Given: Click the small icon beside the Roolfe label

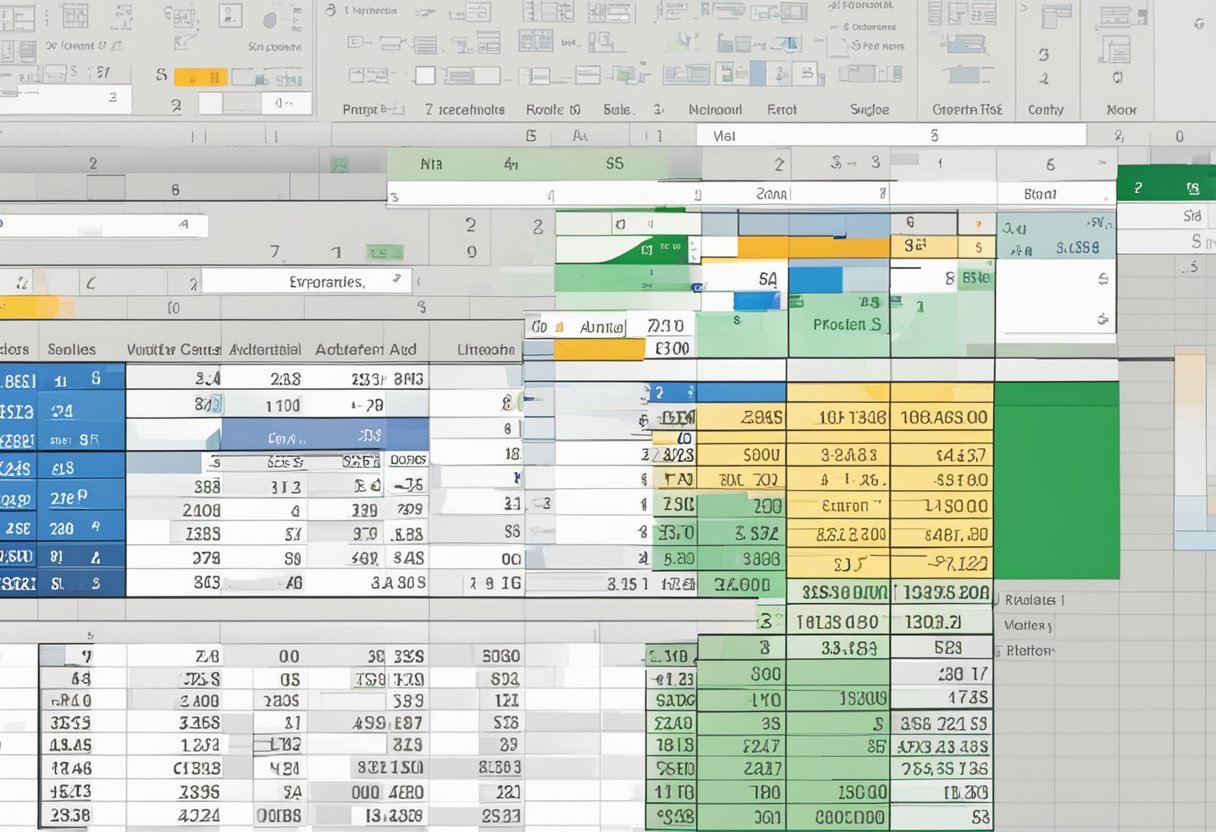Looking at the screenshot, I should point(575,110).
